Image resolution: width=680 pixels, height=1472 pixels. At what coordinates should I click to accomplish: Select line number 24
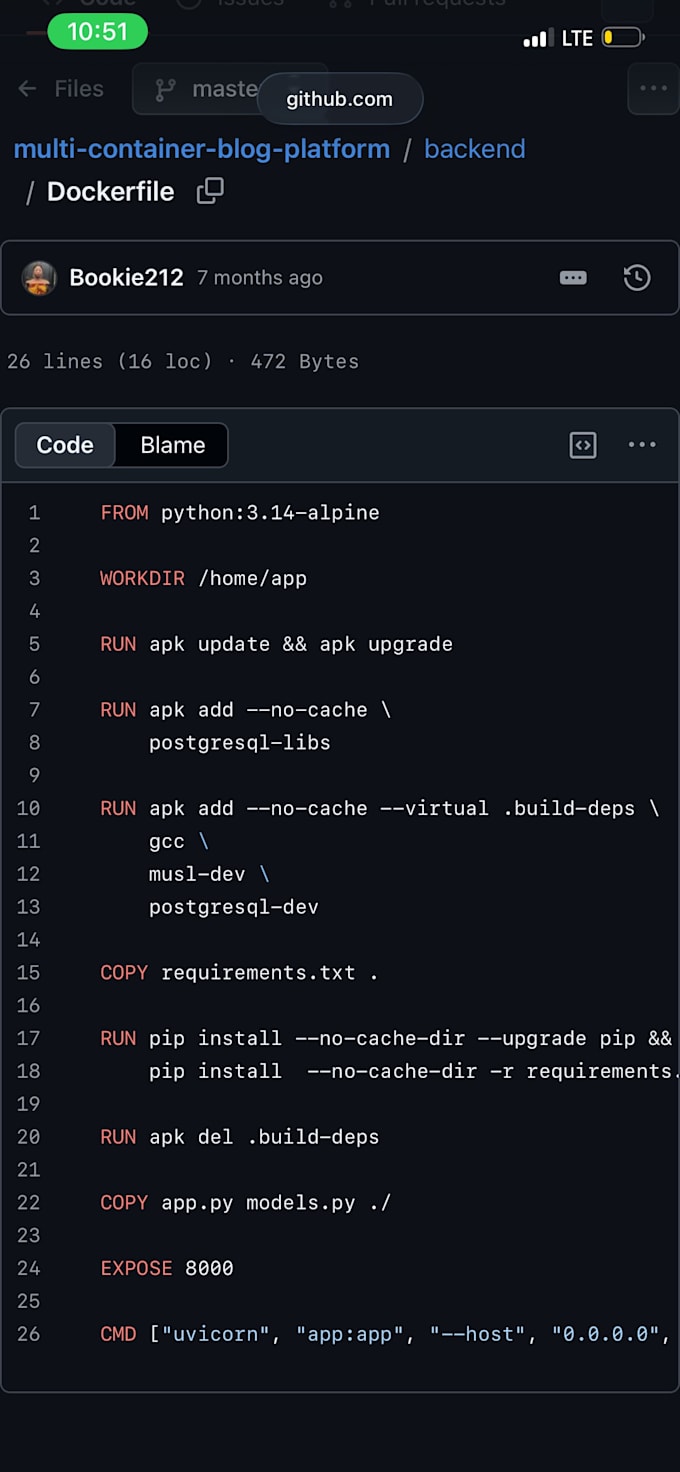click(29, 1268)
